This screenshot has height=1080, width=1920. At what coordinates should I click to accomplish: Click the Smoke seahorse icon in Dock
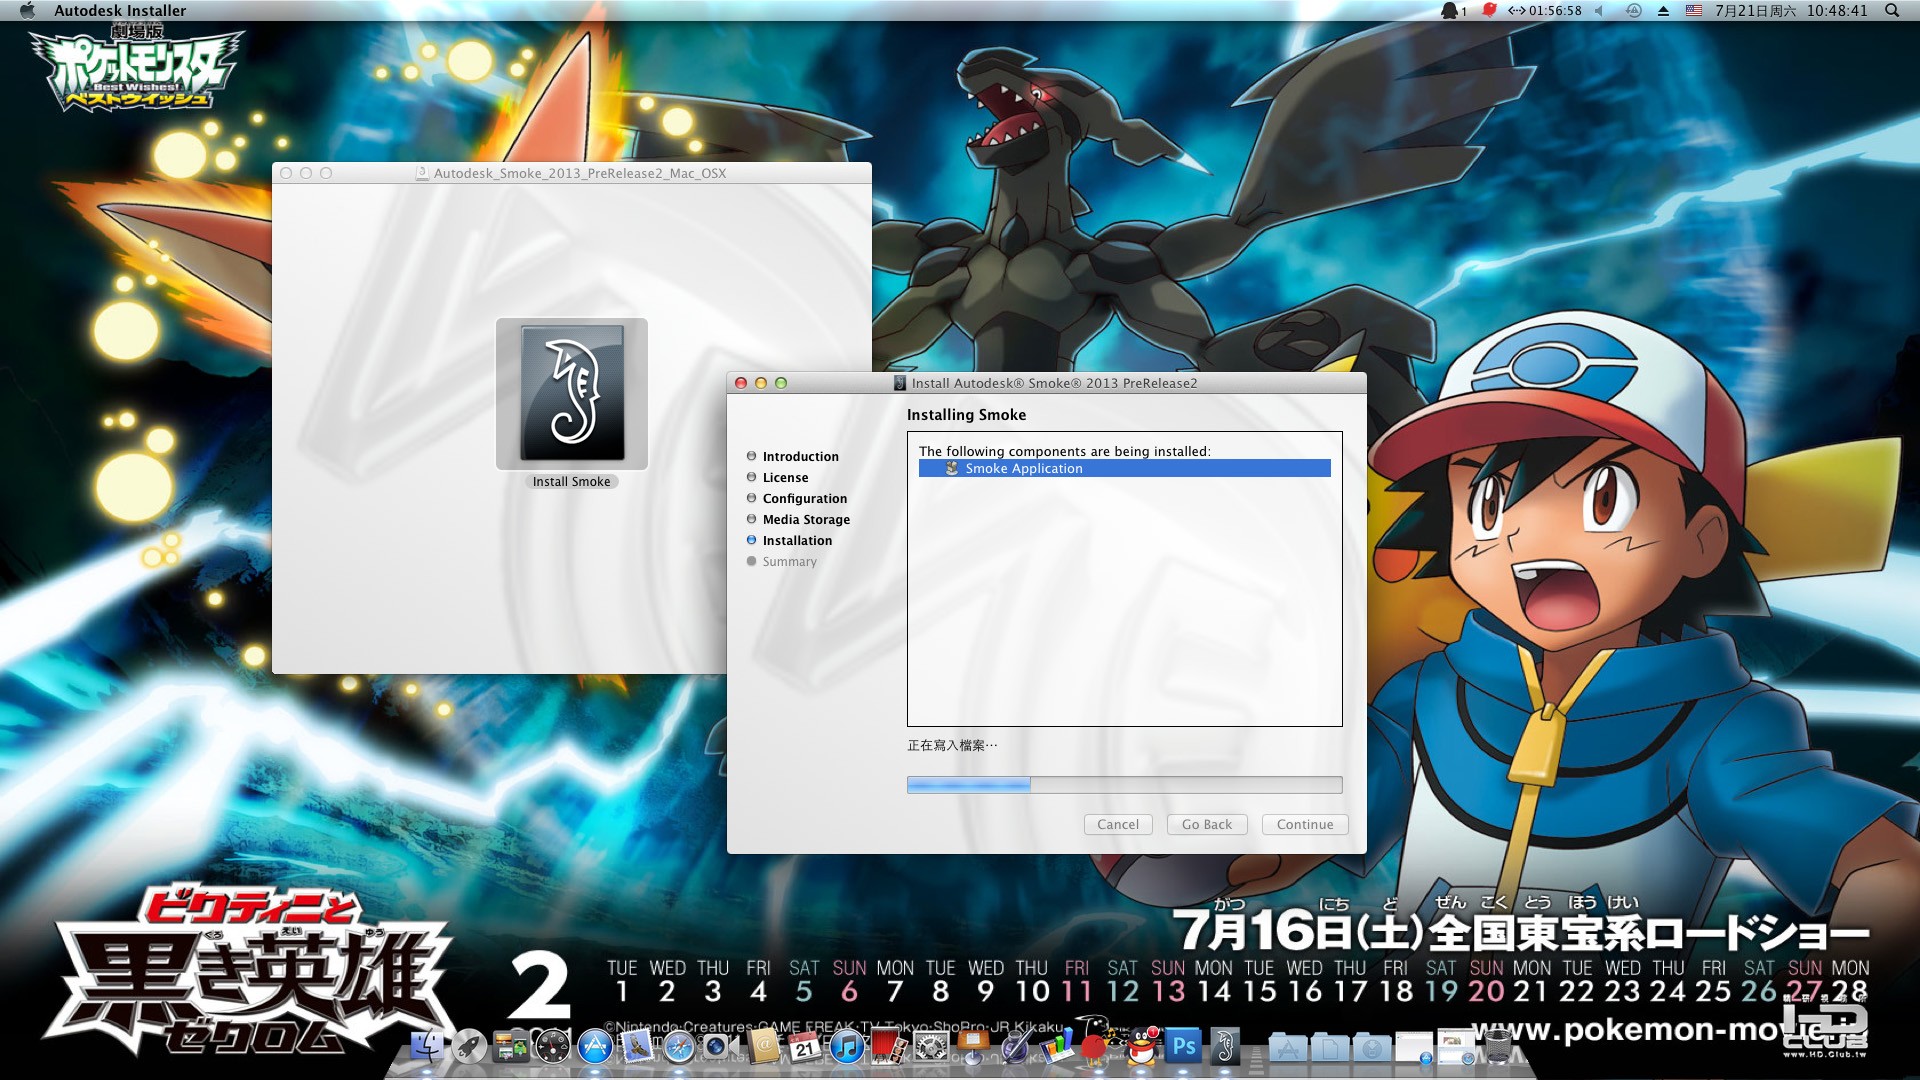click(1225, 1046)
